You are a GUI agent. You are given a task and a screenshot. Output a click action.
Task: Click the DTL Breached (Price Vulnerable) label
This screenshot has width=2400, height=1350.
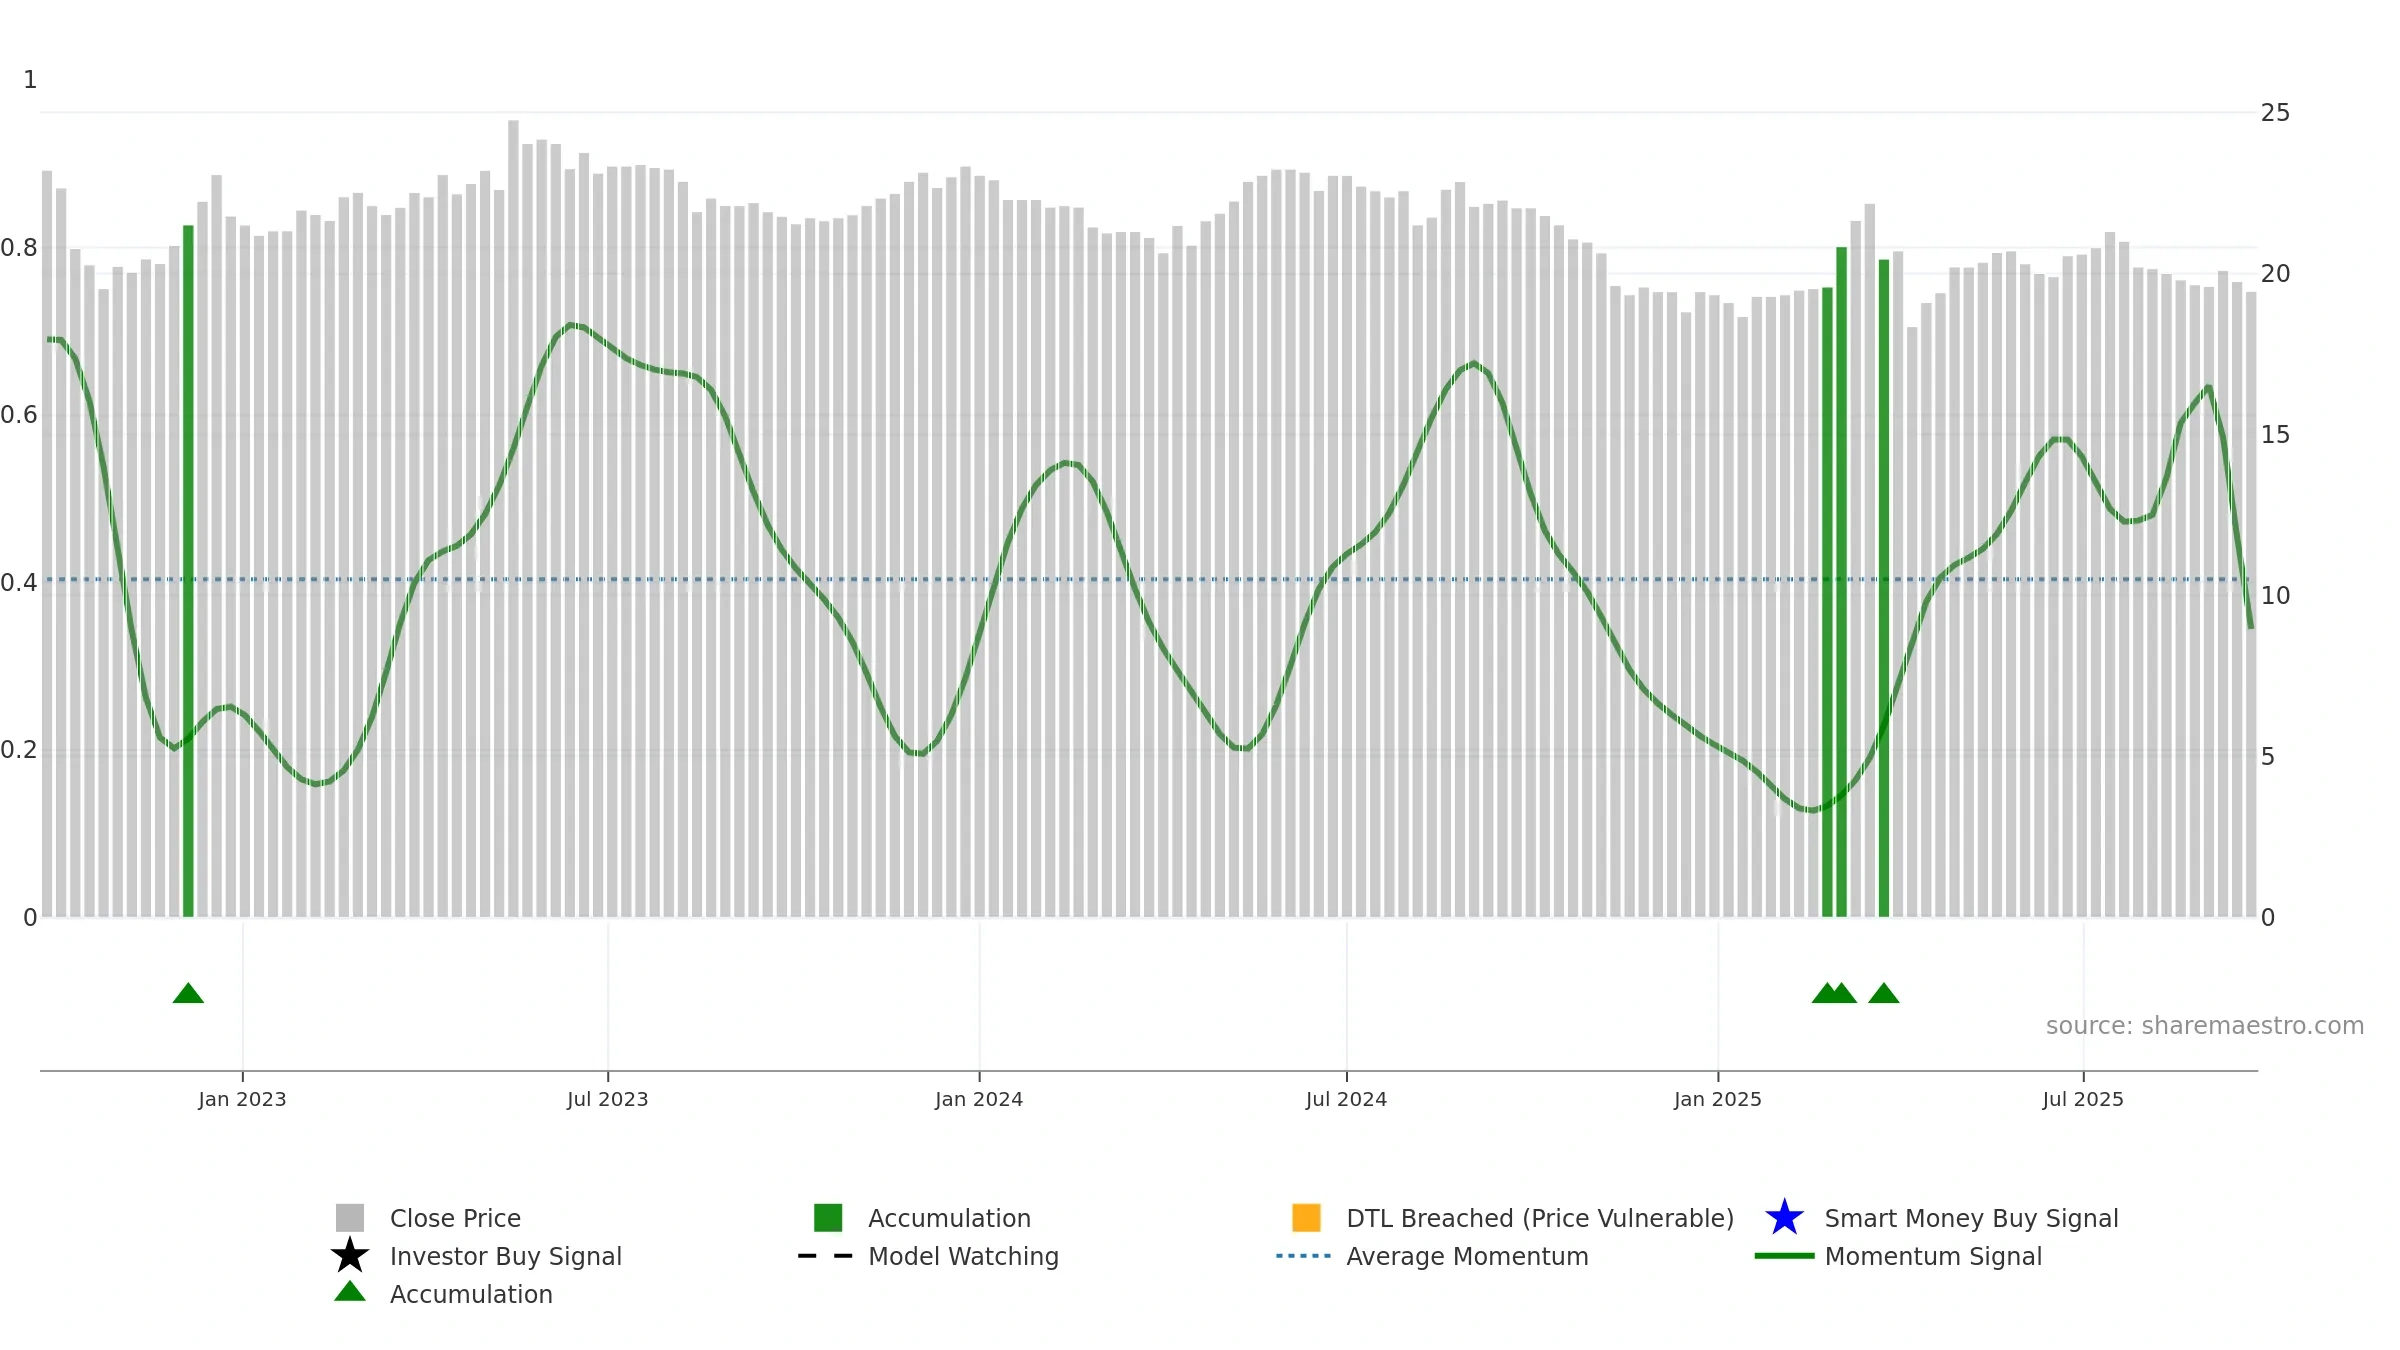[x=1540, y=1218]
